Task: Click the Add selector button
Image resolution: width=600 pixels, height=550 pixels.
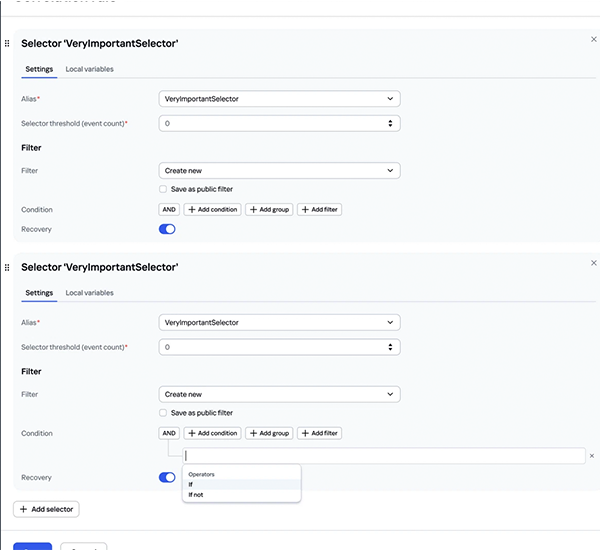Action: tap(46, 509)
